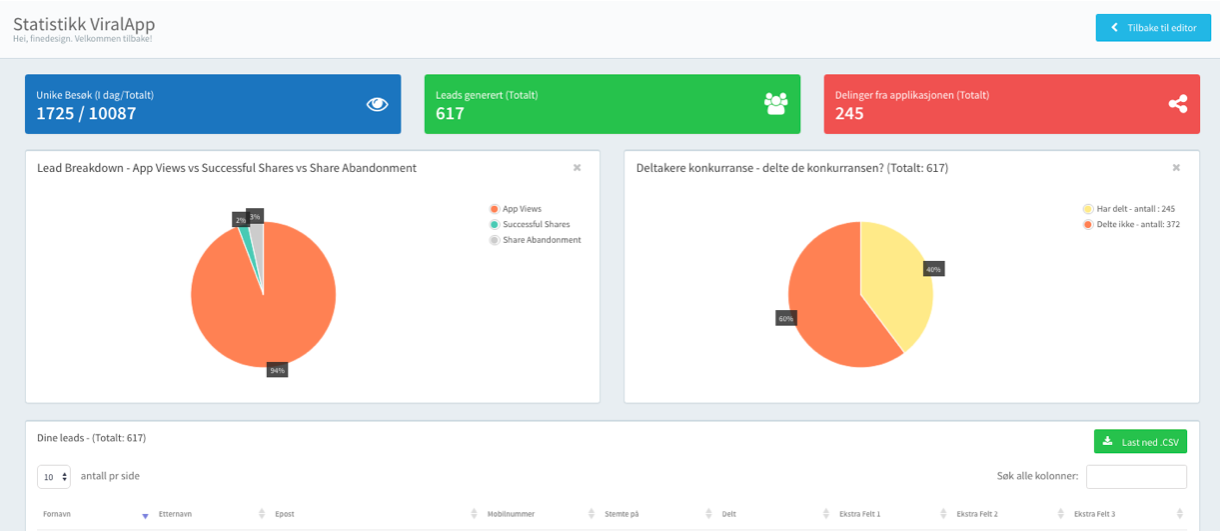Click the 245 shares value

point(849,114)
